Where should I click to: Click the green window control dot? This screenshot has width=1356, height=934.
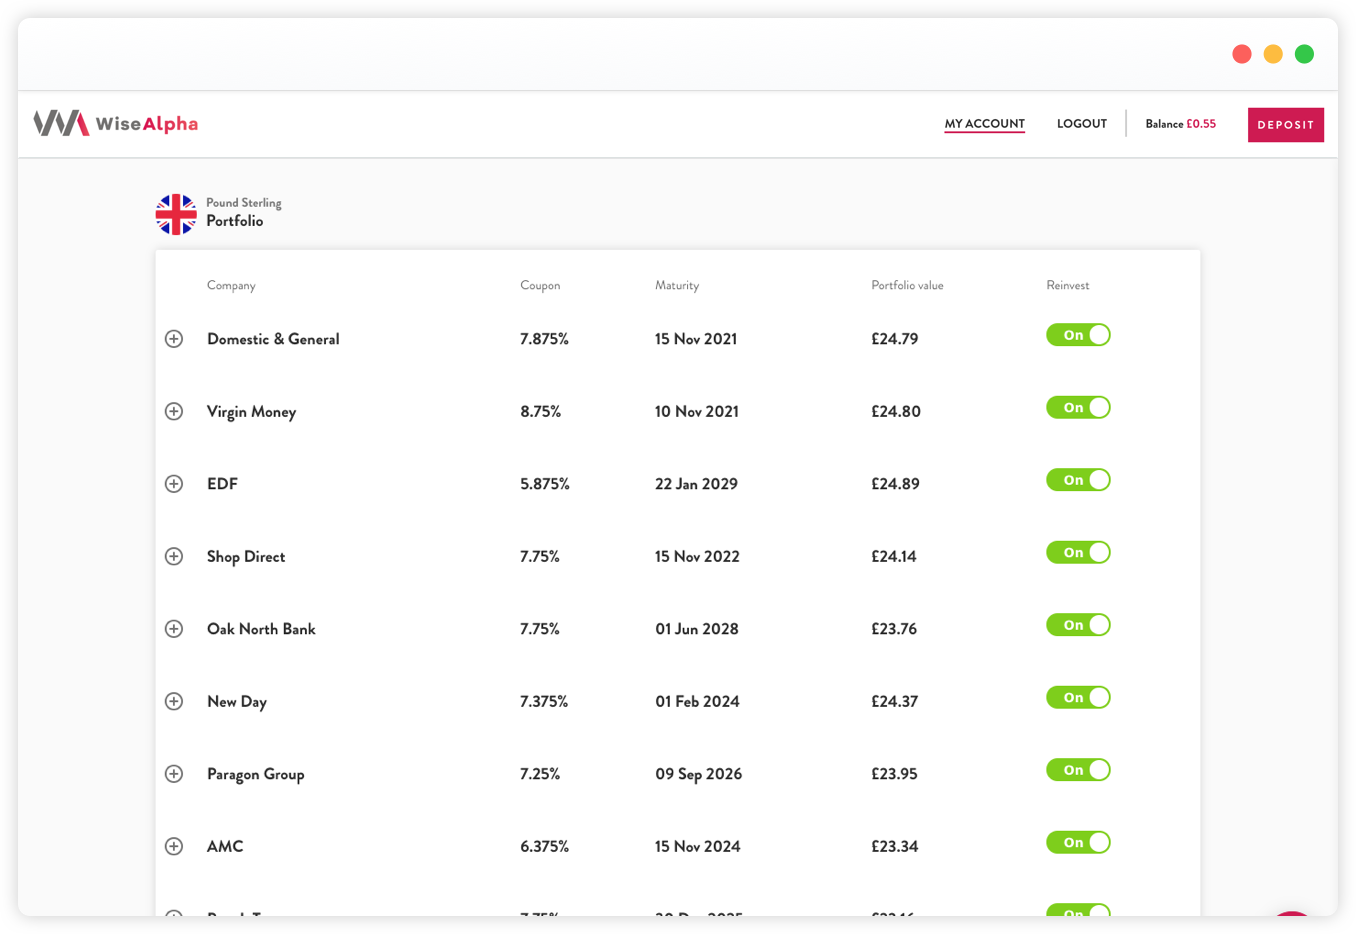(x=1304, y=54)
